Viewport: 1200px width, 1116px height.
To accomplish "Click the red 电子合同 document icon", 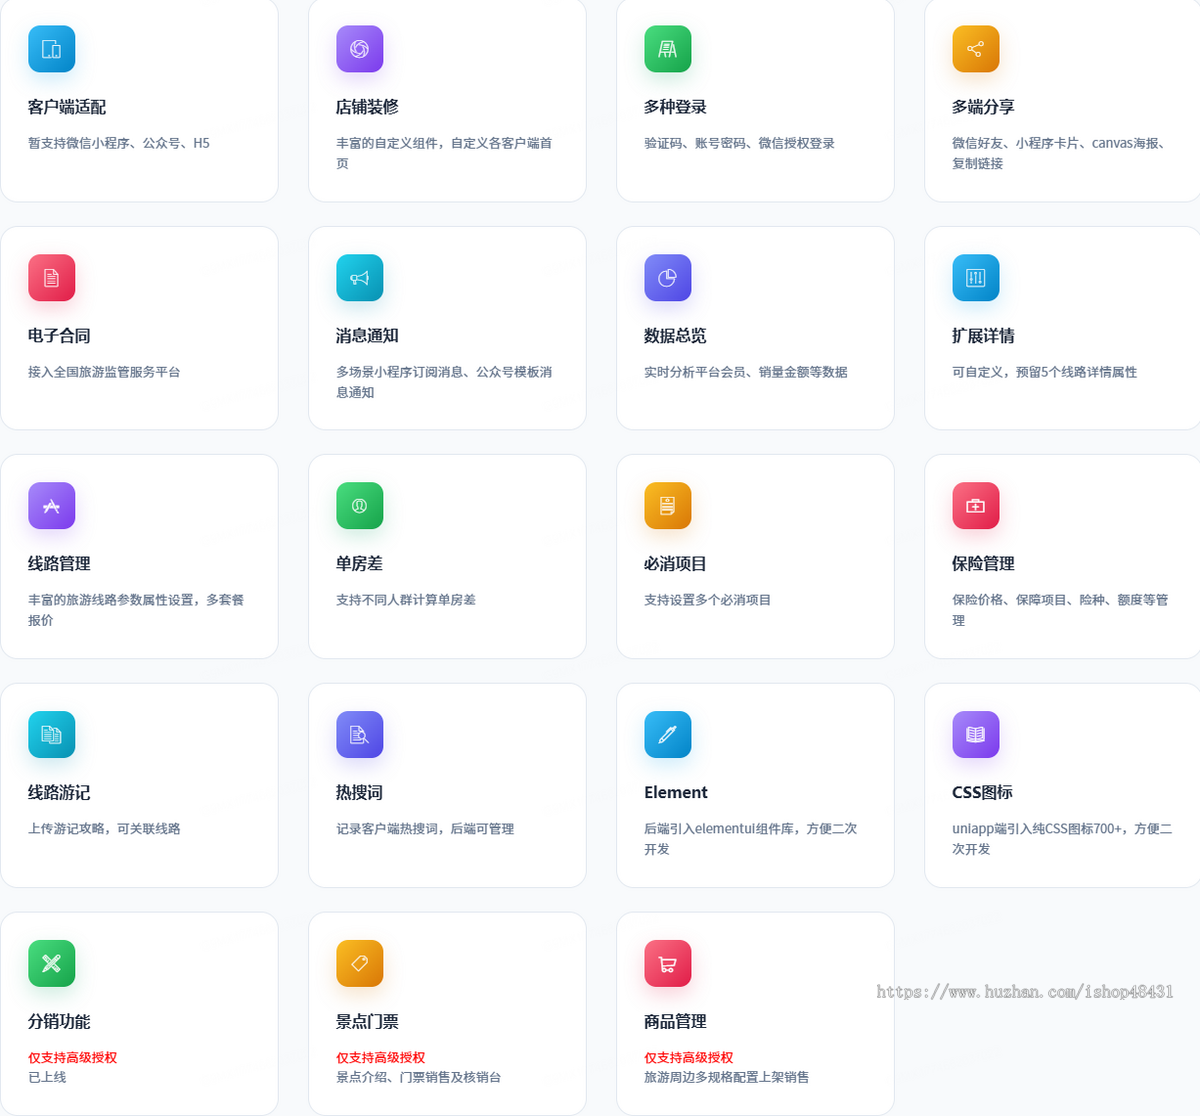I will [x=52, y=278].
